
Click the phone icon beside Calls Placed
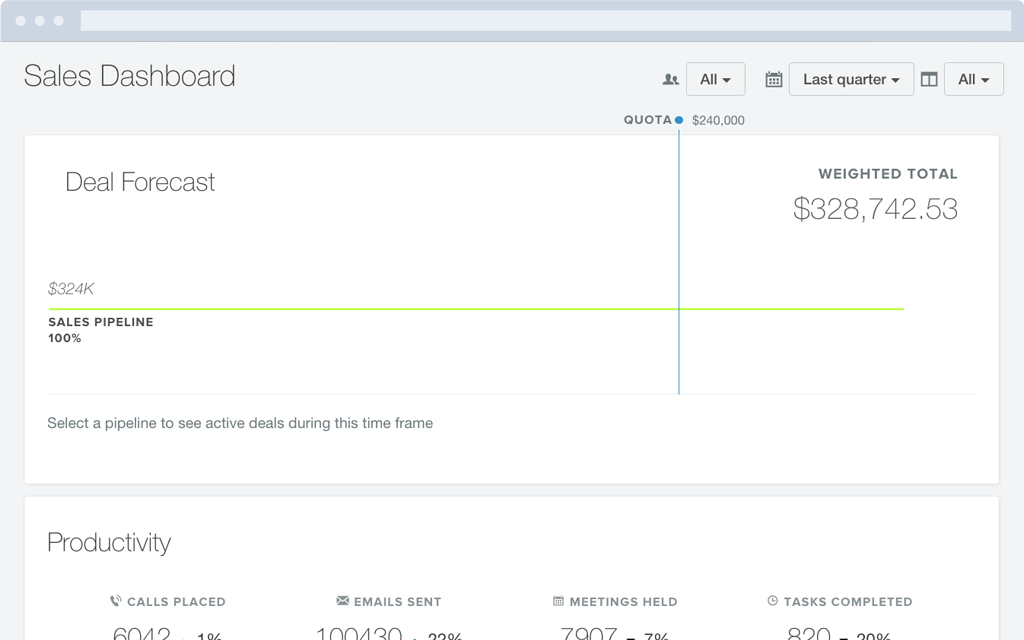(116, 601)
